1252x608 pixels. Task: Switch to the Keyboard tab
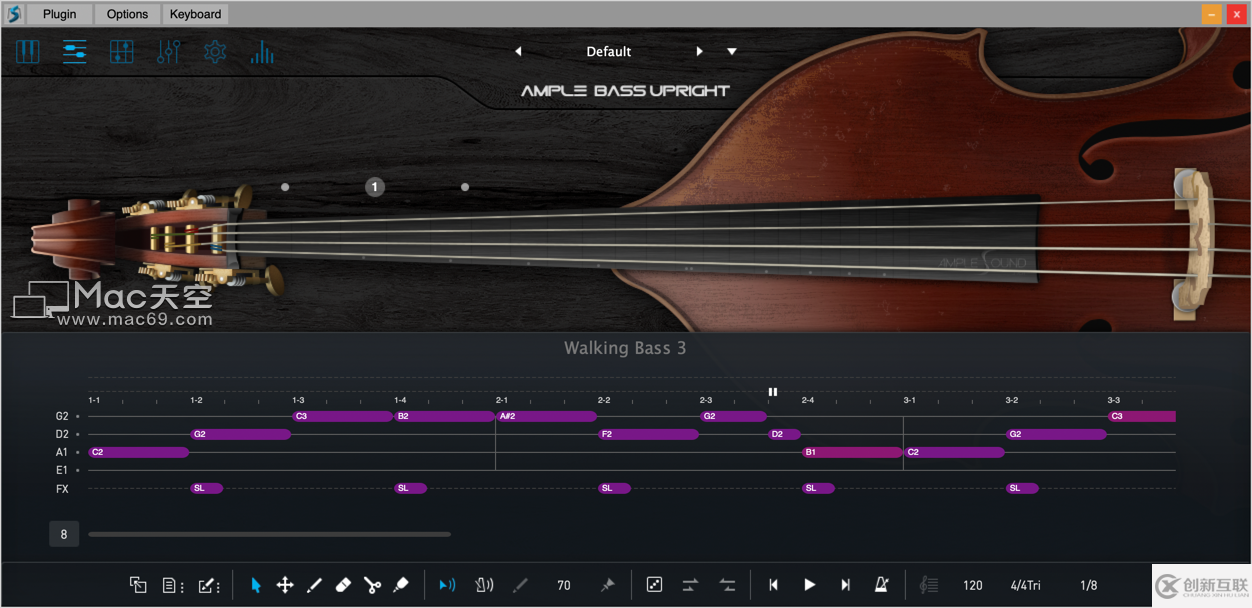194,14
